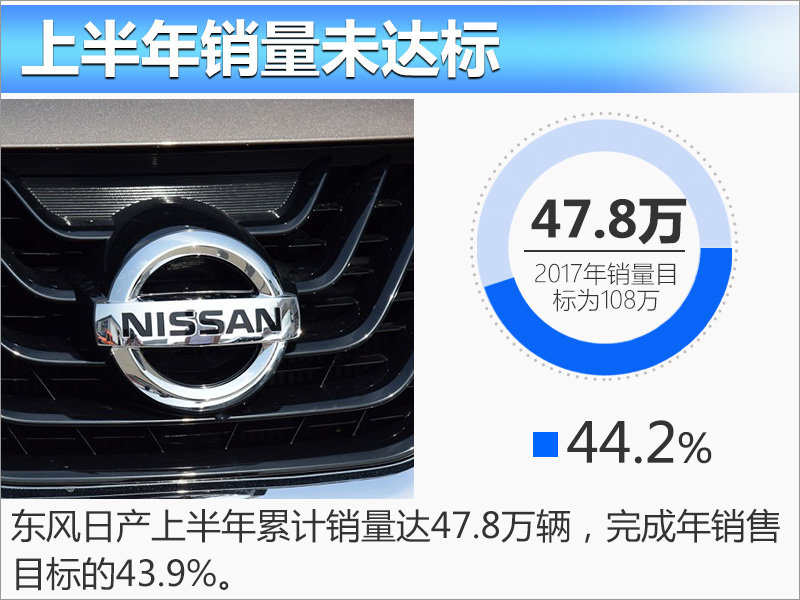Click the beige car hood above the grille
The image size is (800, 600).
(x=207, y=121)
